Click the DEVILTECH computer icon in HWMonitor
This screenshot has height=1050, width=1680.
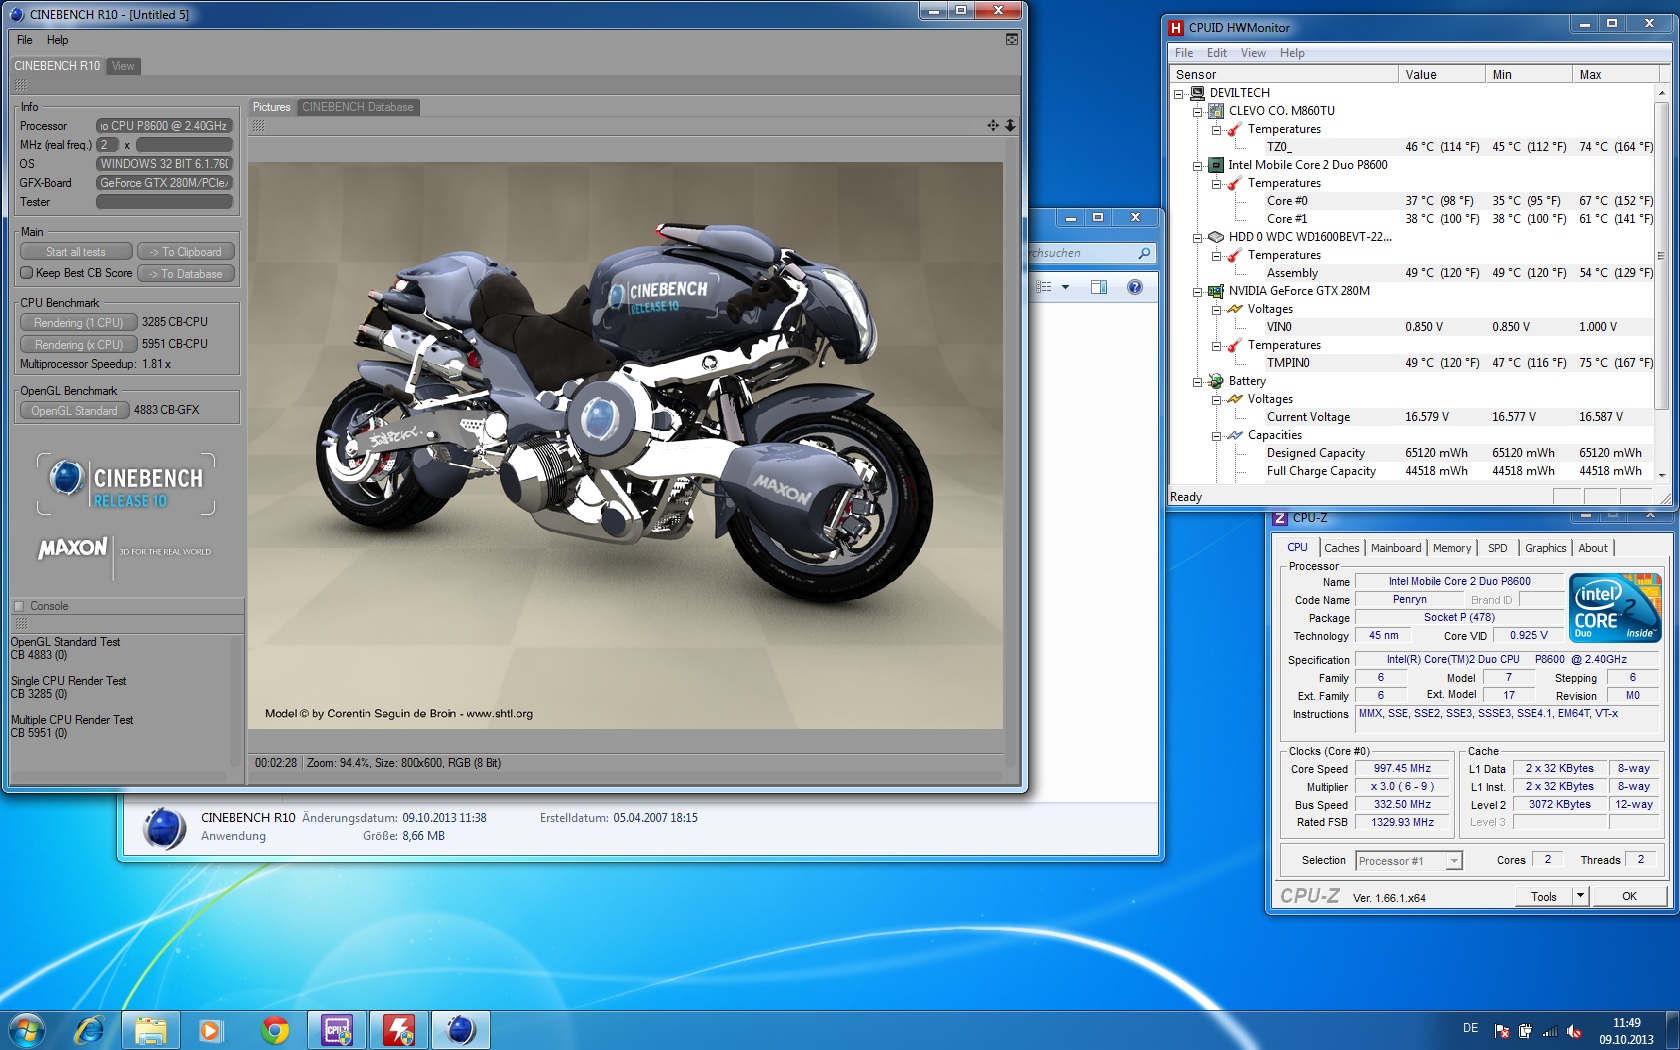1197,93
